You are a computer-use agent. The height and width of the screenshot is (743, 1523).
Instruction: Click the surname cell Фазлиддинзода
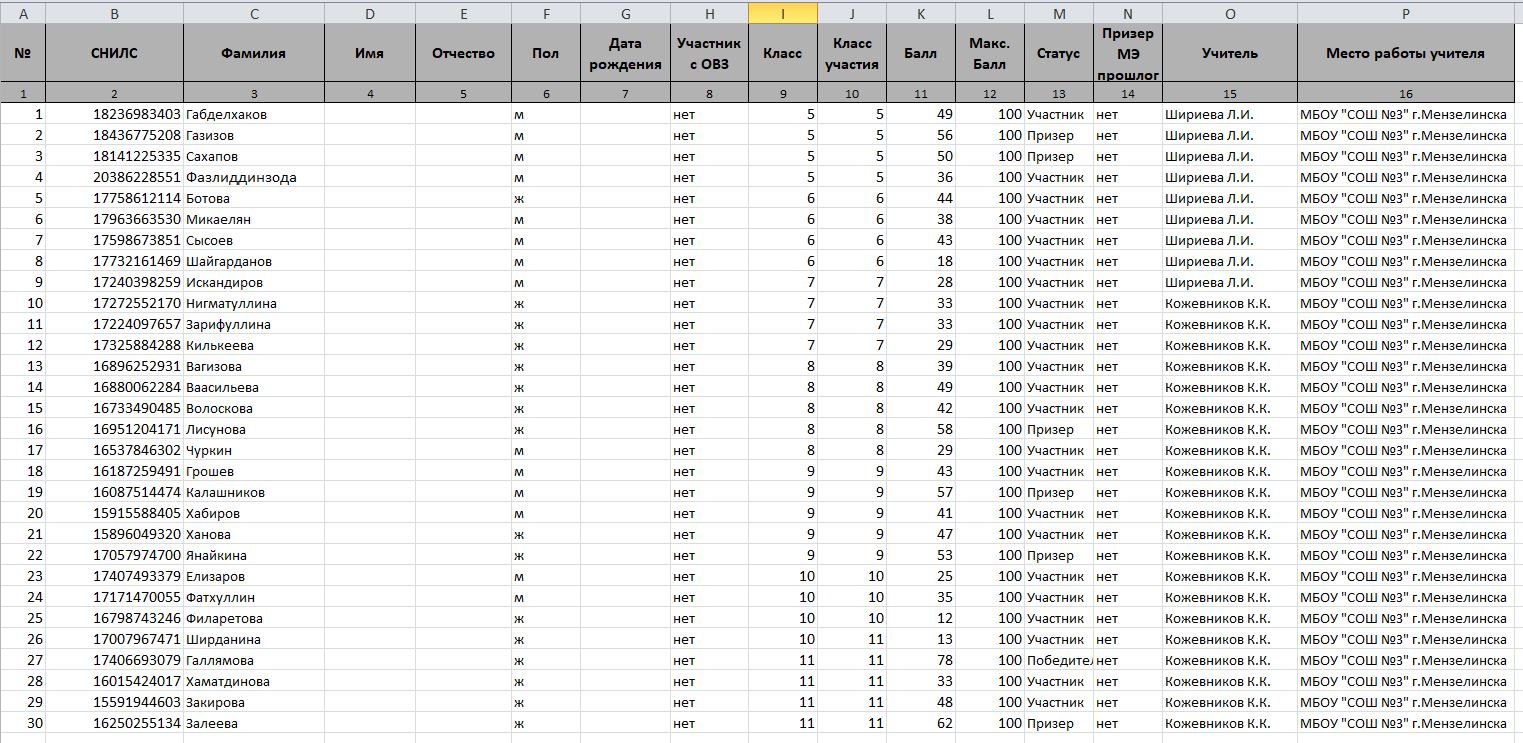click(253, 177)
